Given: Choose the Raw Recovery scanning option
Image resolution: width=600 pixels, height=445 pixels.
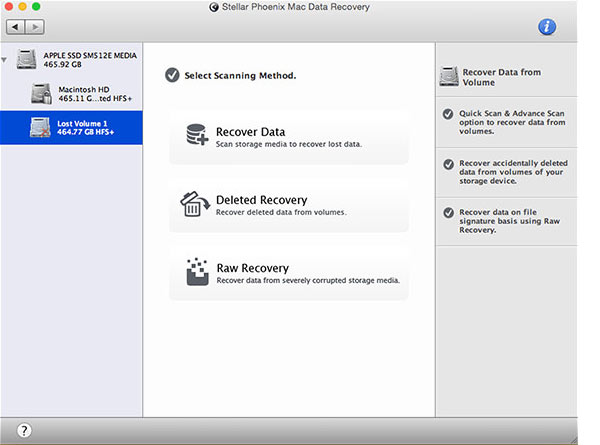Looking at the screenshot, I should pyautogui.click(x=289, y=273).
